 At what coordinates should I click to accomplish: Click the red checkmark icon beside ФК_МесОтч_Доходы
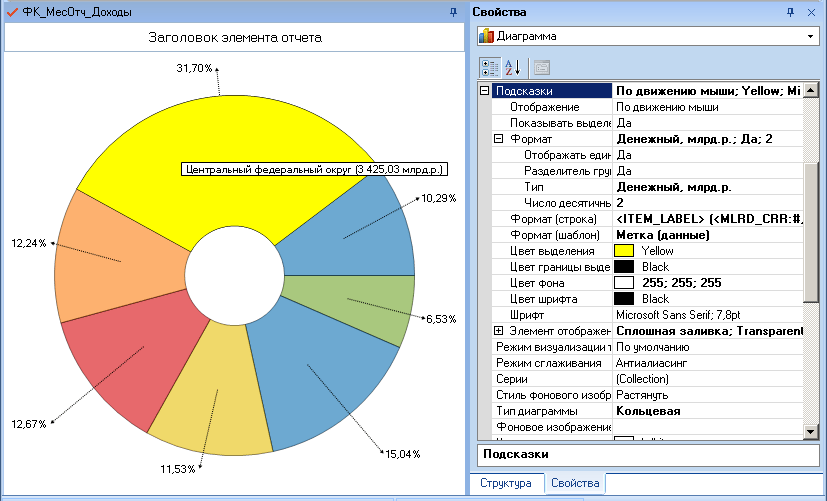point(12,12)
